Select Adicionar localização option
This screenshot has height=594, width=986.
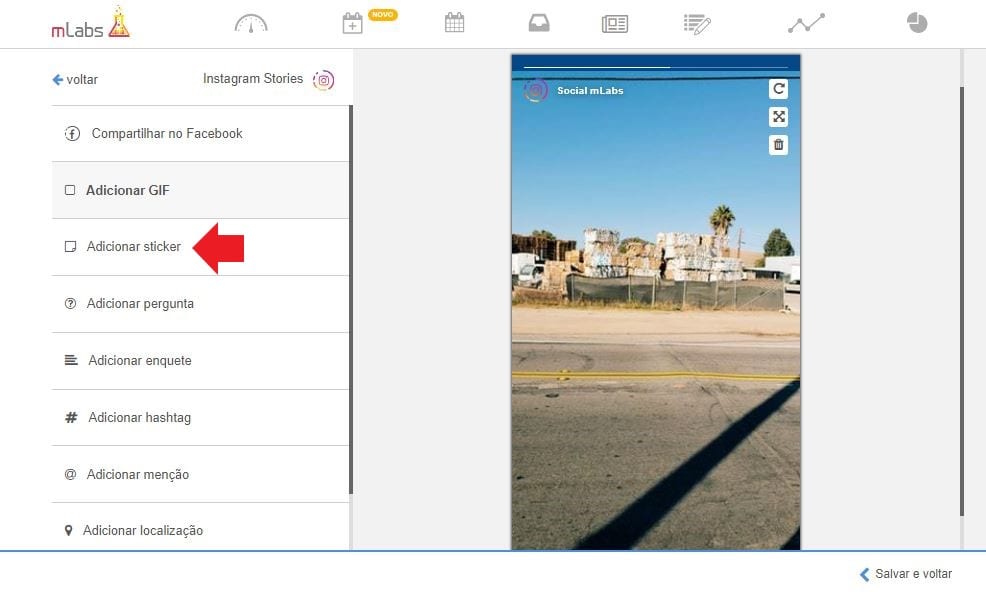tap(200, 527)
